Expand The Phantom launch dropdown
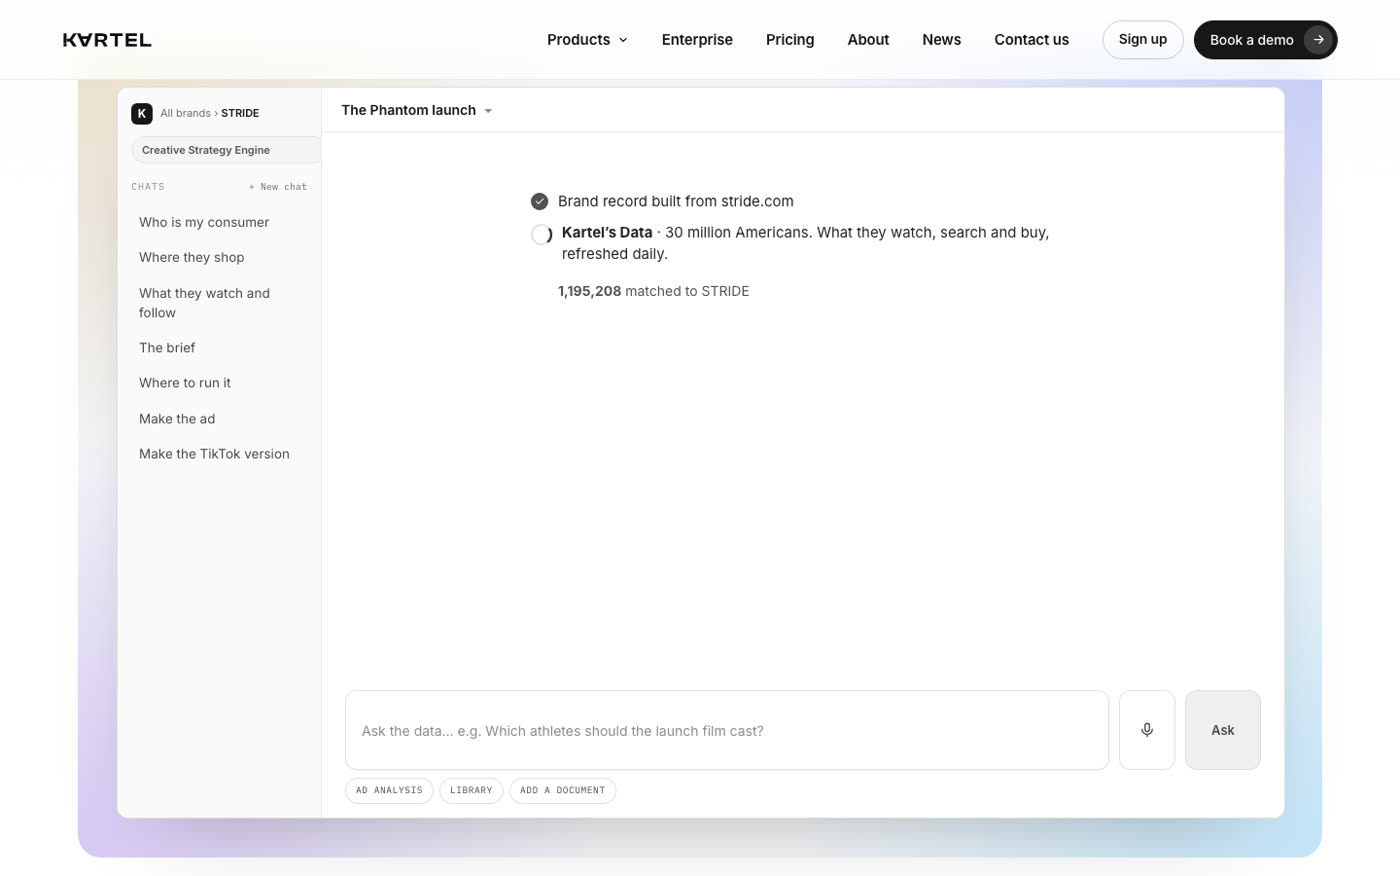This screenshot has height=876, width=1400. click(417, 110)
